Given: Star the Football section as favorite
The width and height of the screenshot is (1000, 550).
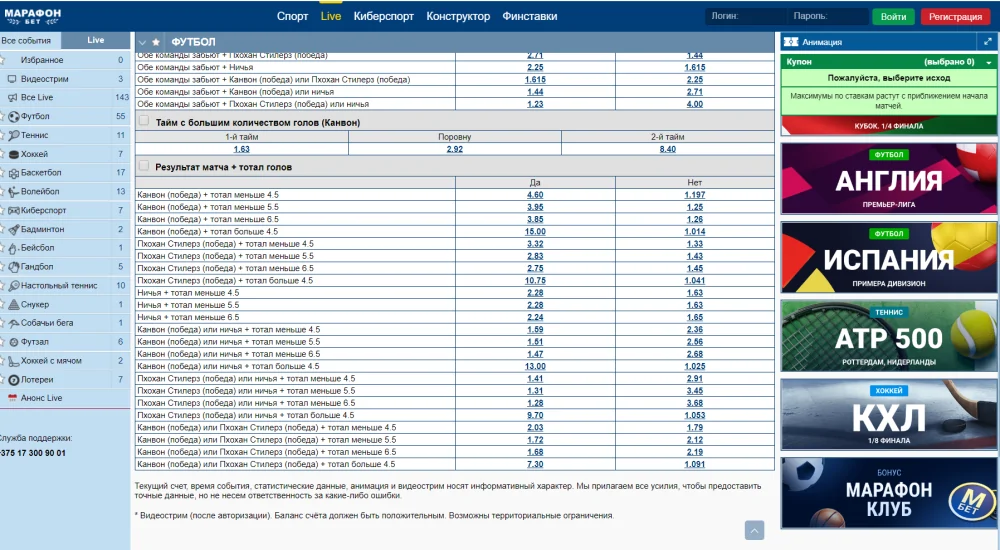Looking at the screenshot, I should pos(156,41).
